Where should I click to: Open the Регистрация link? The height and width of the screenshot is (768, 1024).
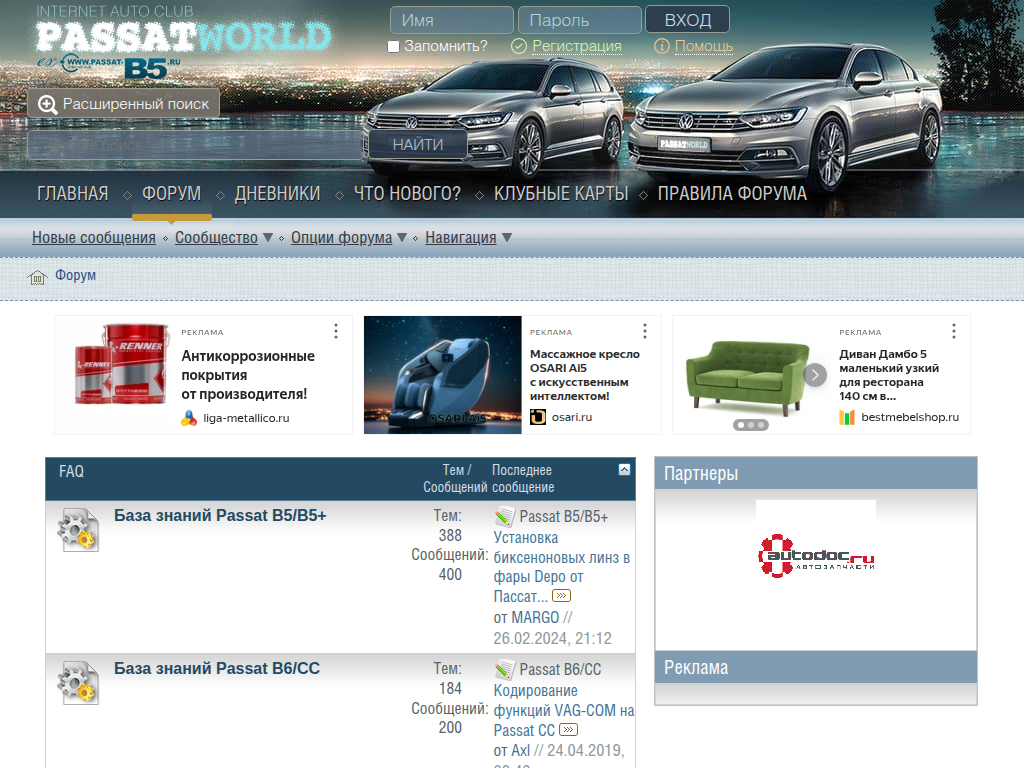[576, 46]
